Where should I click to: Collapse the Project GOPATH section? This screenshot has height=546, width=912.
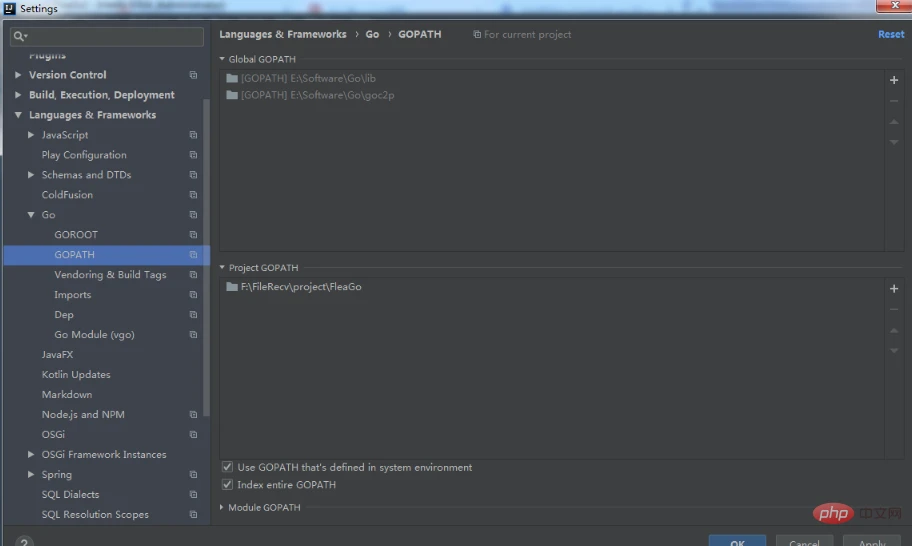[x=222, y=267]
